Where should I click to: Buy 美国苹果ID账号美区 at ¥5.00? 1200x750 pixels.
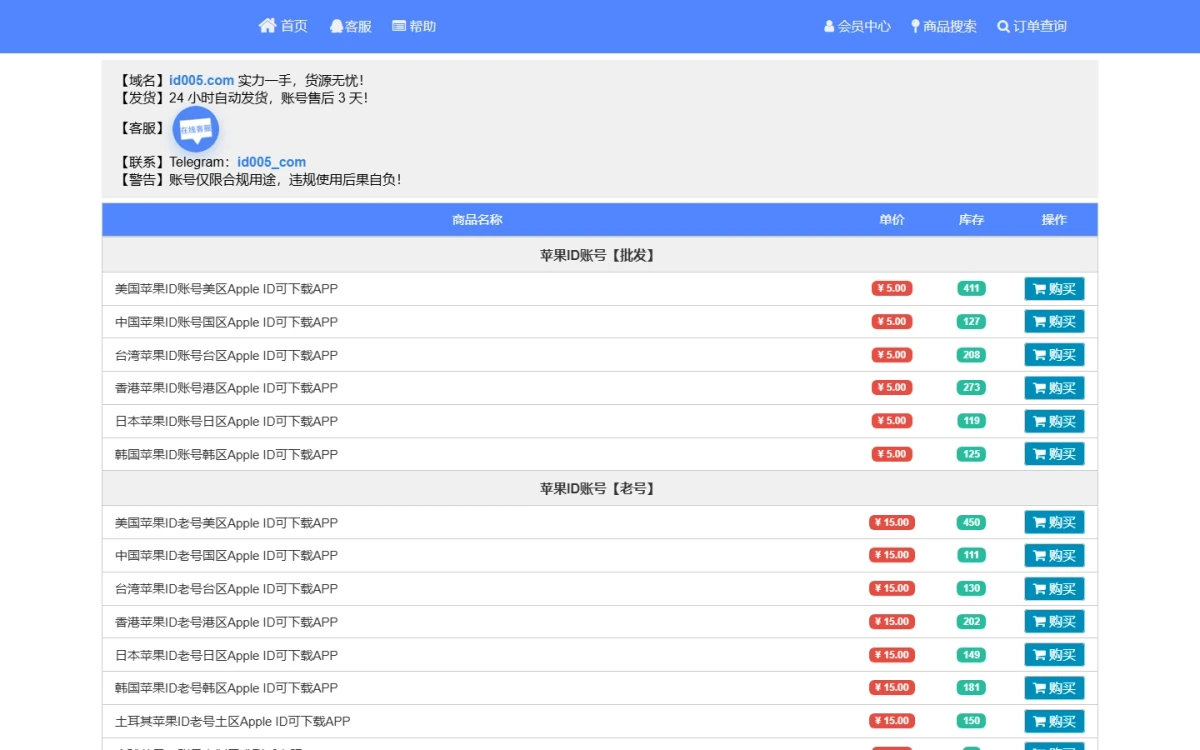pos(1054,289)
